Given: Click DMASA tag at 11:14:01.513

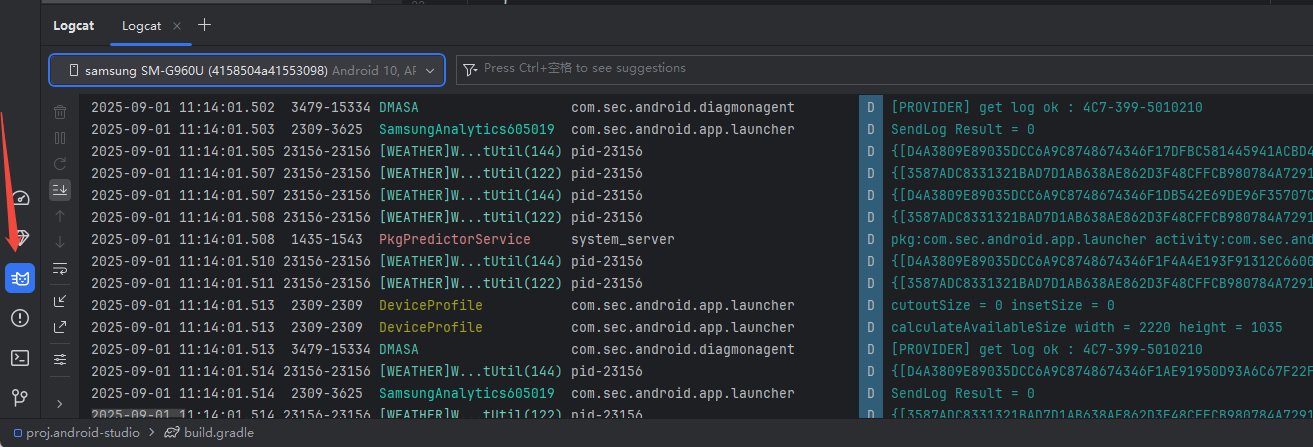Looking at the screenshot, I should click(x=399, y=349).
